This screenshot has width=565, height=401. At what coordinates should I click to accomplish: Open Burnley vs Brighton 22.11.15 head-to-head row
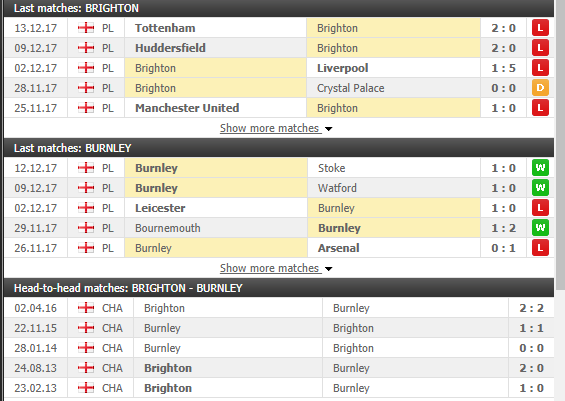click(279, 328)
